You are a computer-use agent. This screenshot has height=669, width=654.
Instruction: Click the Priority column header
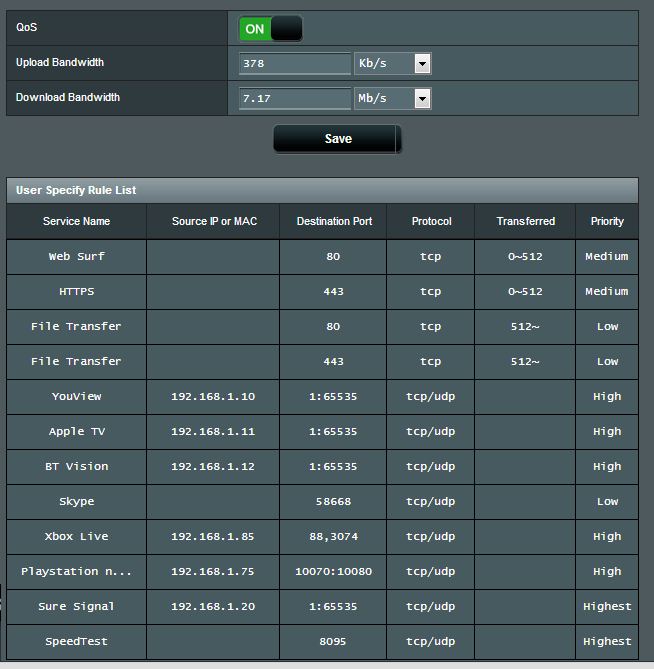click(x=607, y=221)
